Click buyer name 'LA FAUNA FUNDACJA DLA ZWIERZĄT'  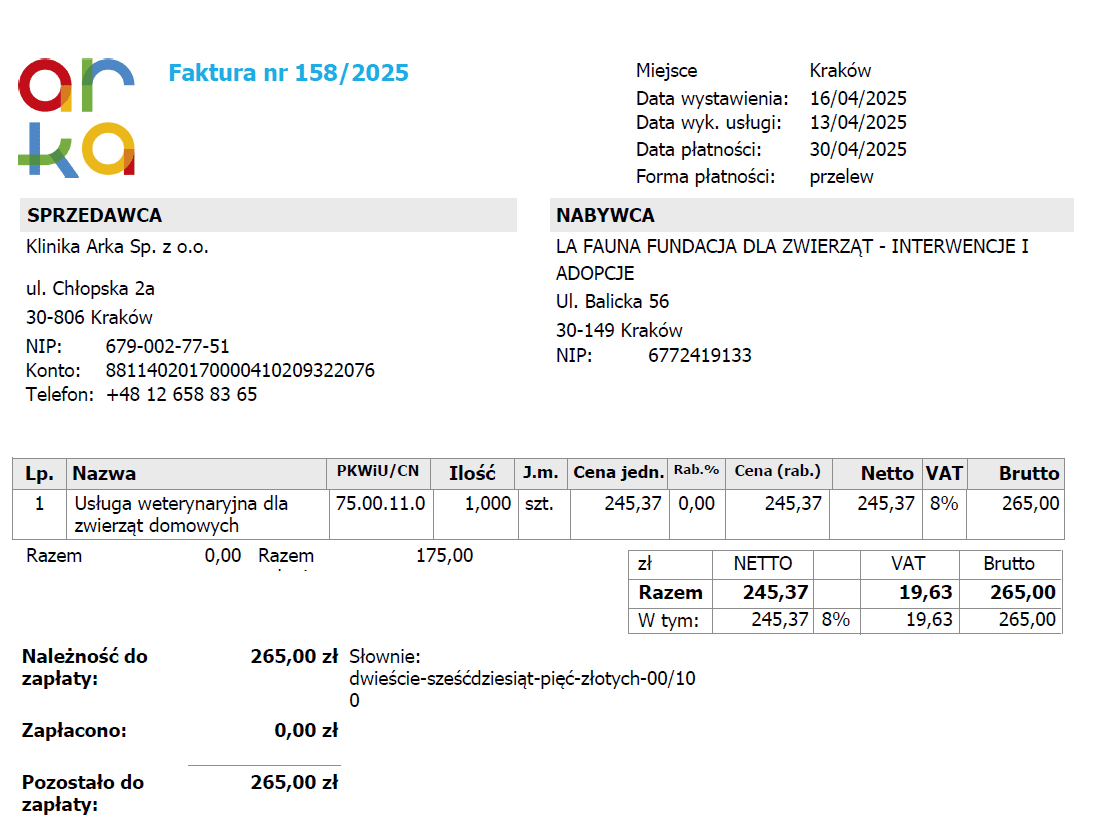click(714, 246)
